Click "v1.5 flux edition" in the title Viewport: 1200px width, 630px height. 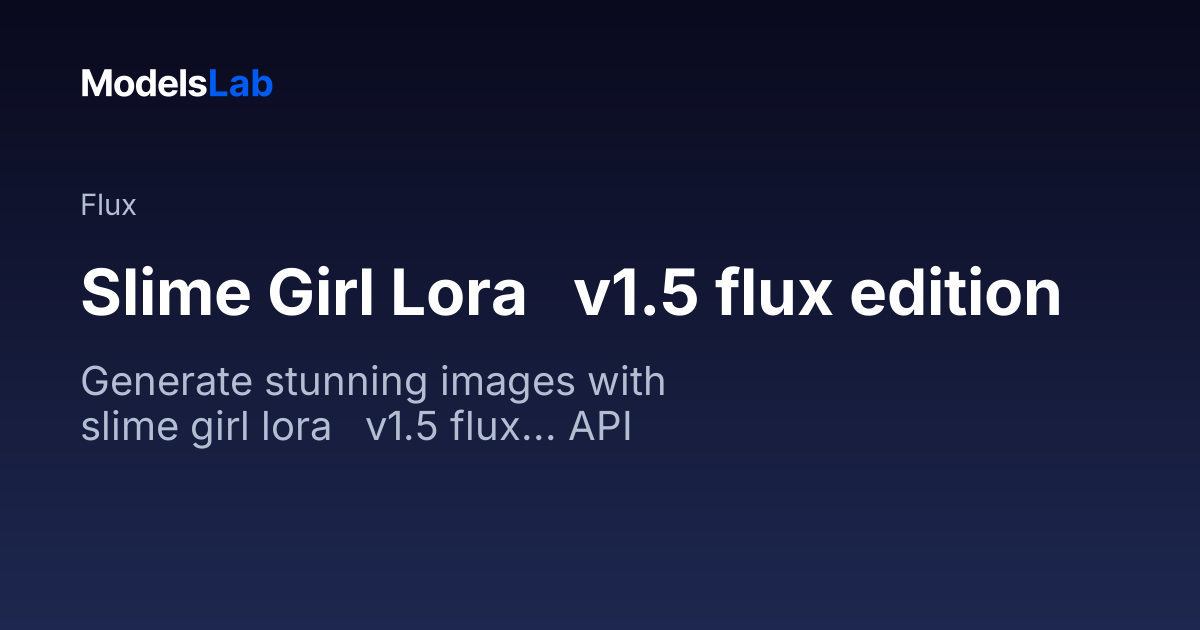(x=817, y=294)
